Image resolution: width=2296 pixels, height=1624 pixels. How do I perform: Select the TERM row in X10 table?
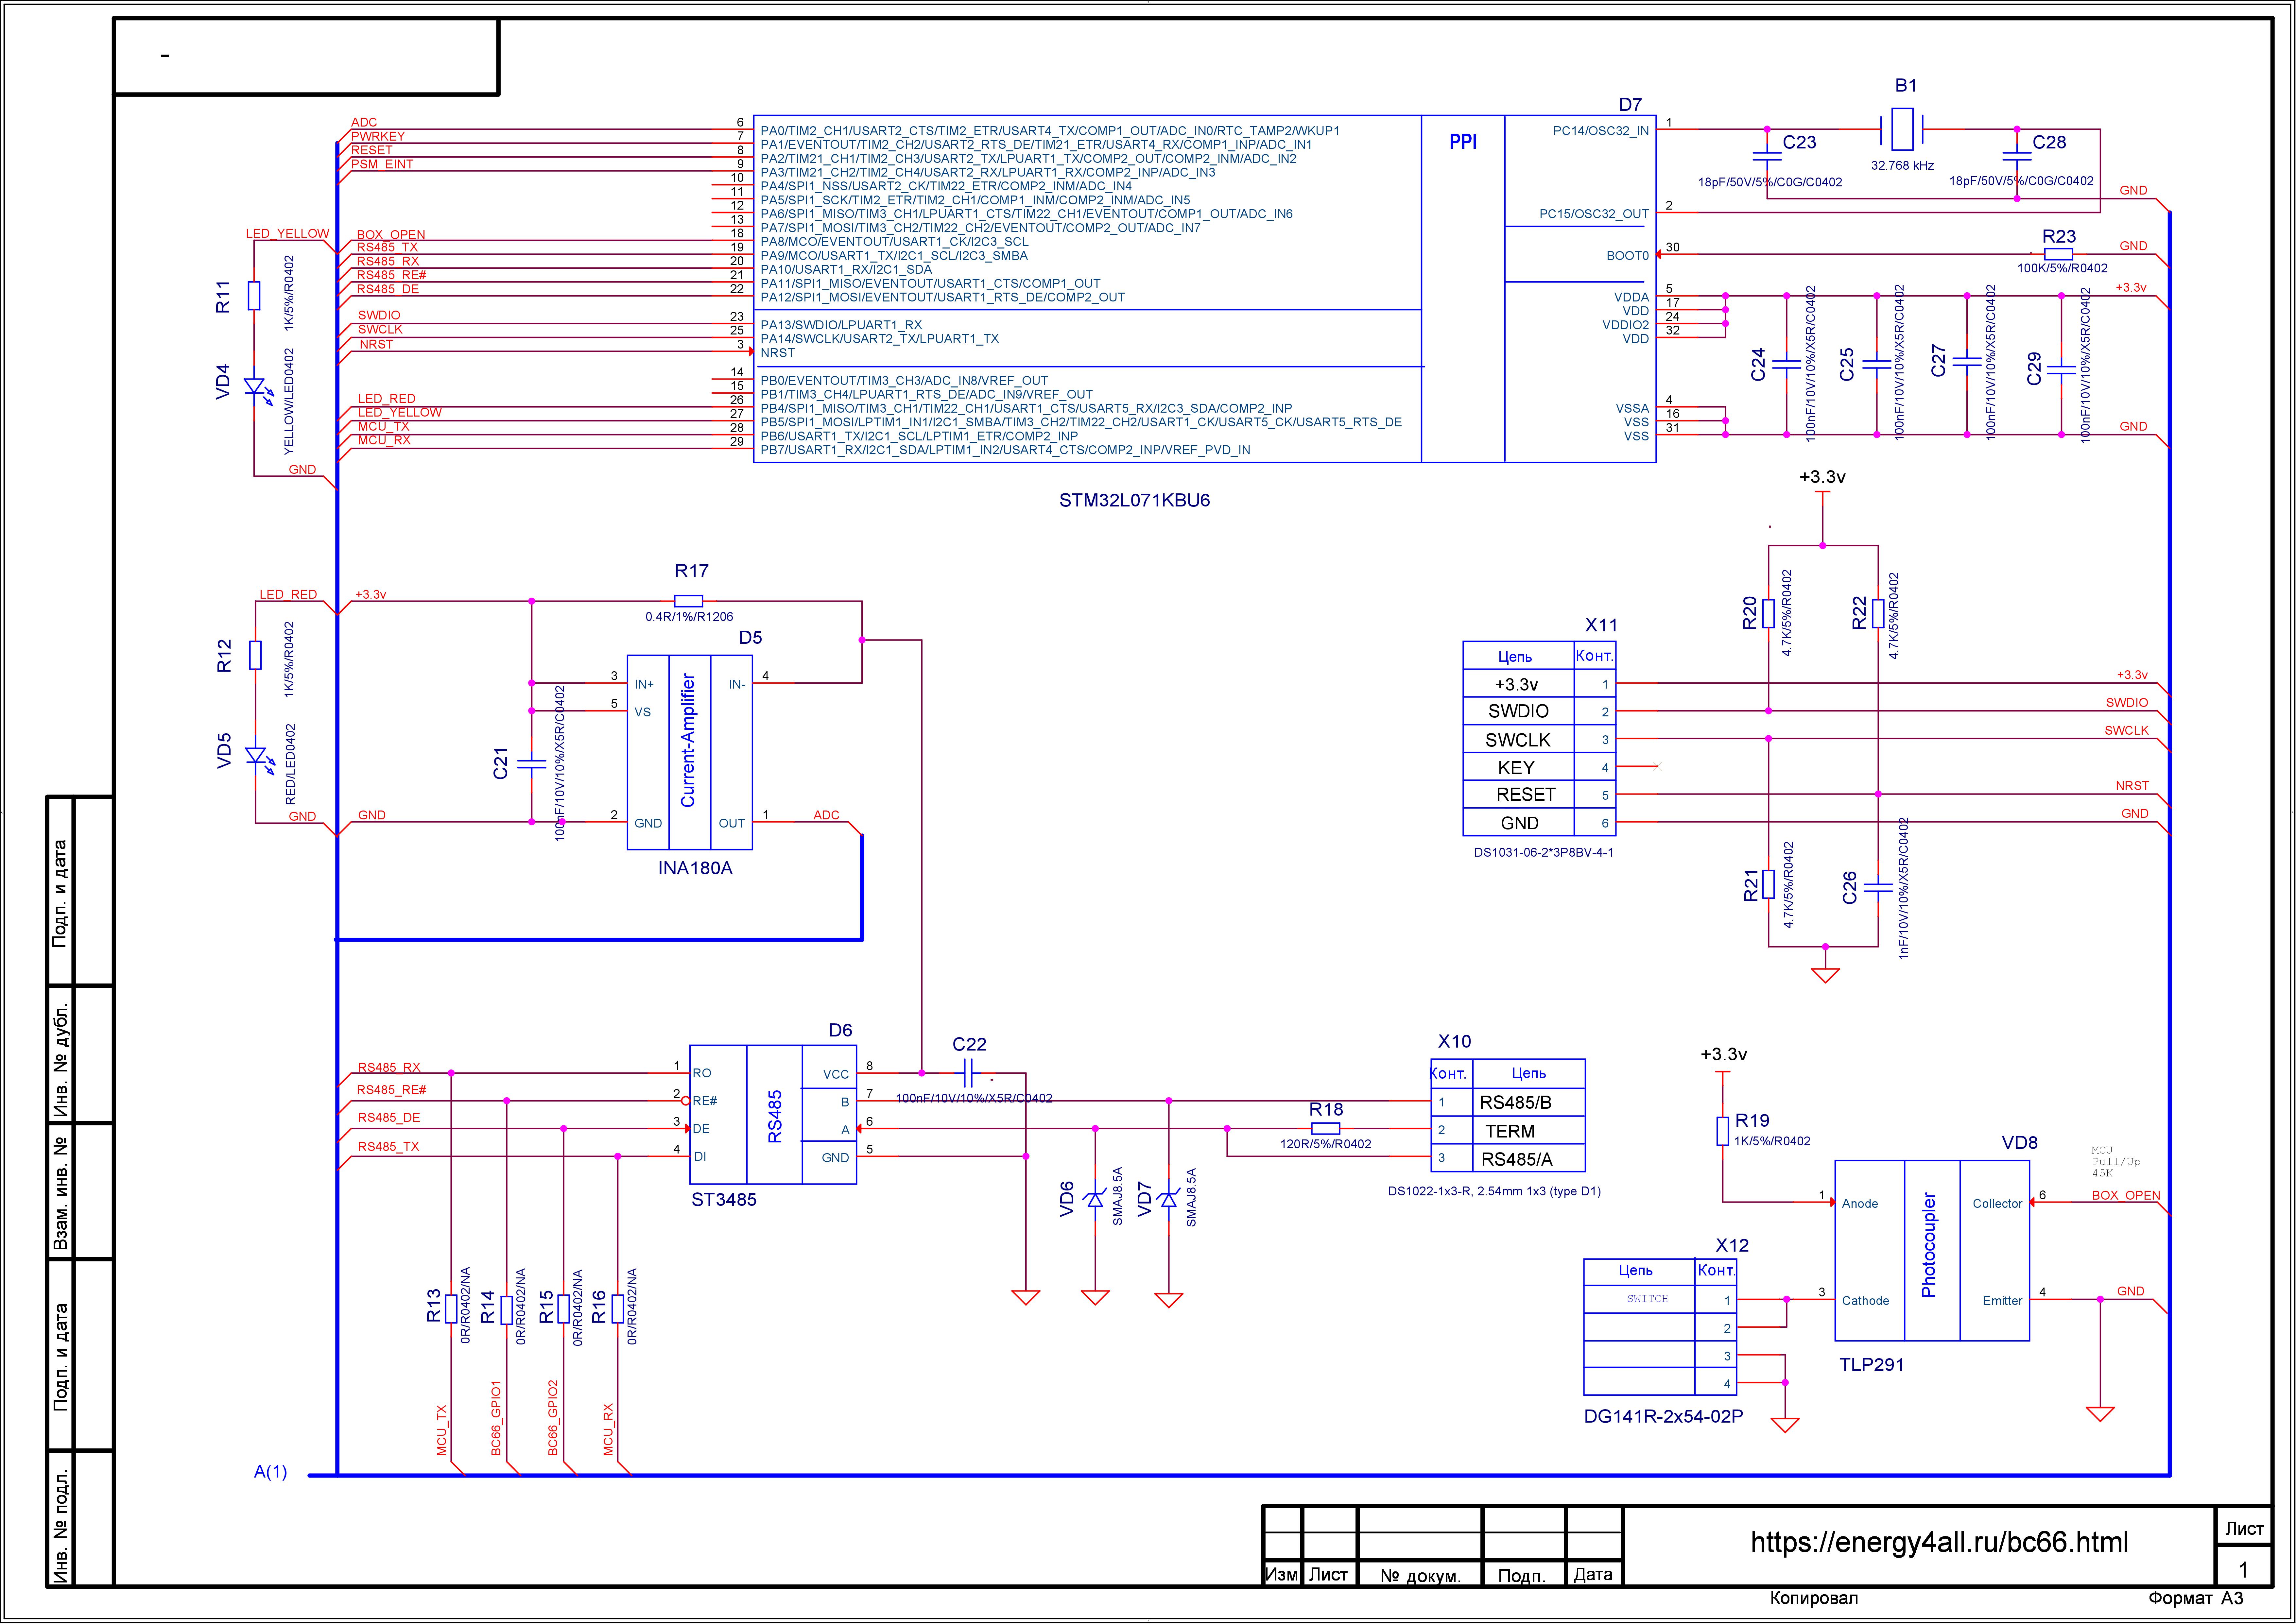pyautogui.click(x=1508, y=1130)
